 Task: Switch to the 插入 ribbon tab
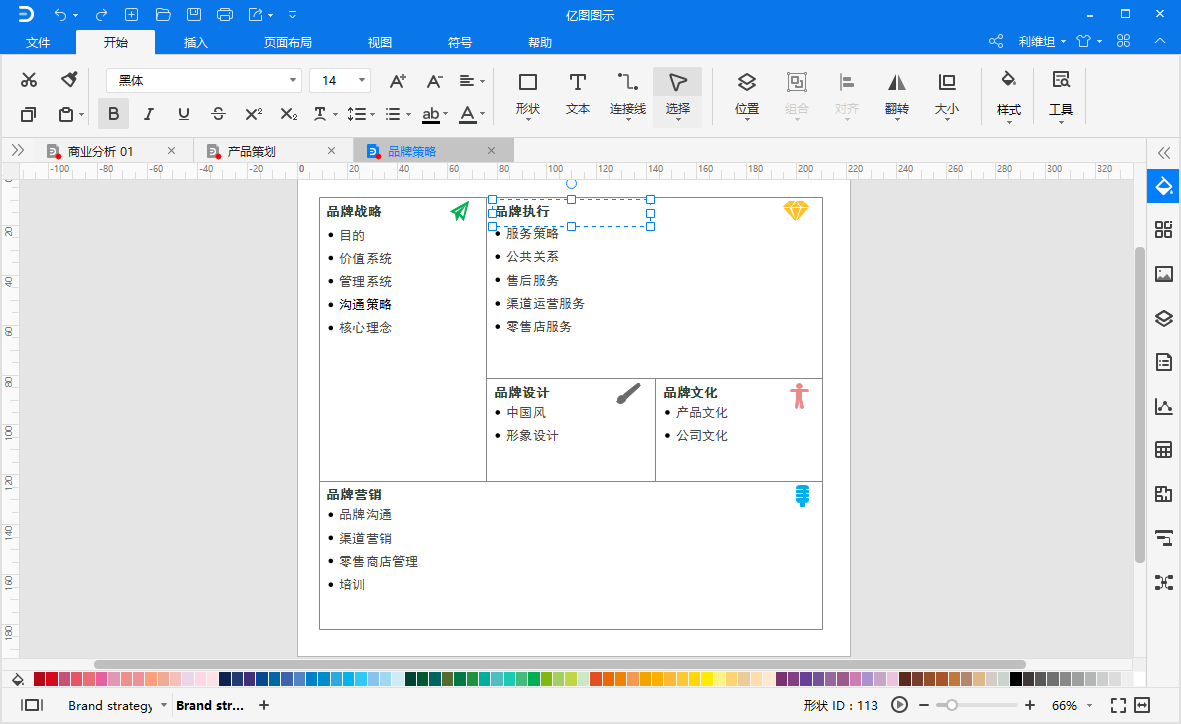tap(196, 42)
